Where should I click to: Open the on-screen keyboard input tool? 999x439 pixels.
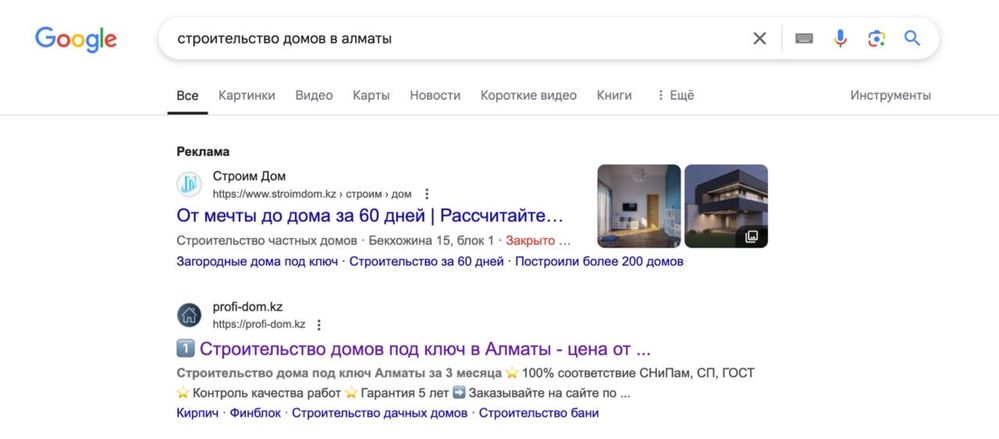[x=804, y=39]
